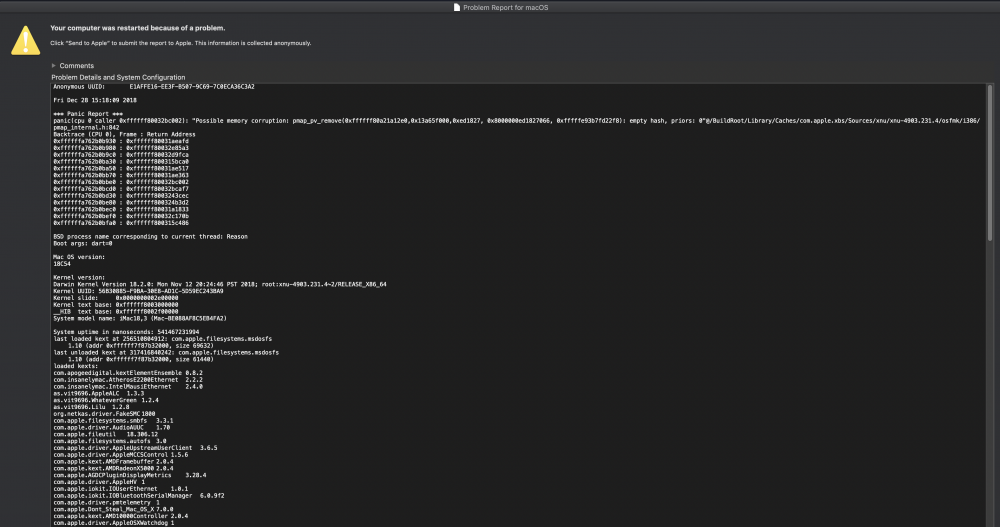Click backtrace line '0xffffffa762b0bbe0'
This screenshot has height=527, width=1000.
[121, 182]
